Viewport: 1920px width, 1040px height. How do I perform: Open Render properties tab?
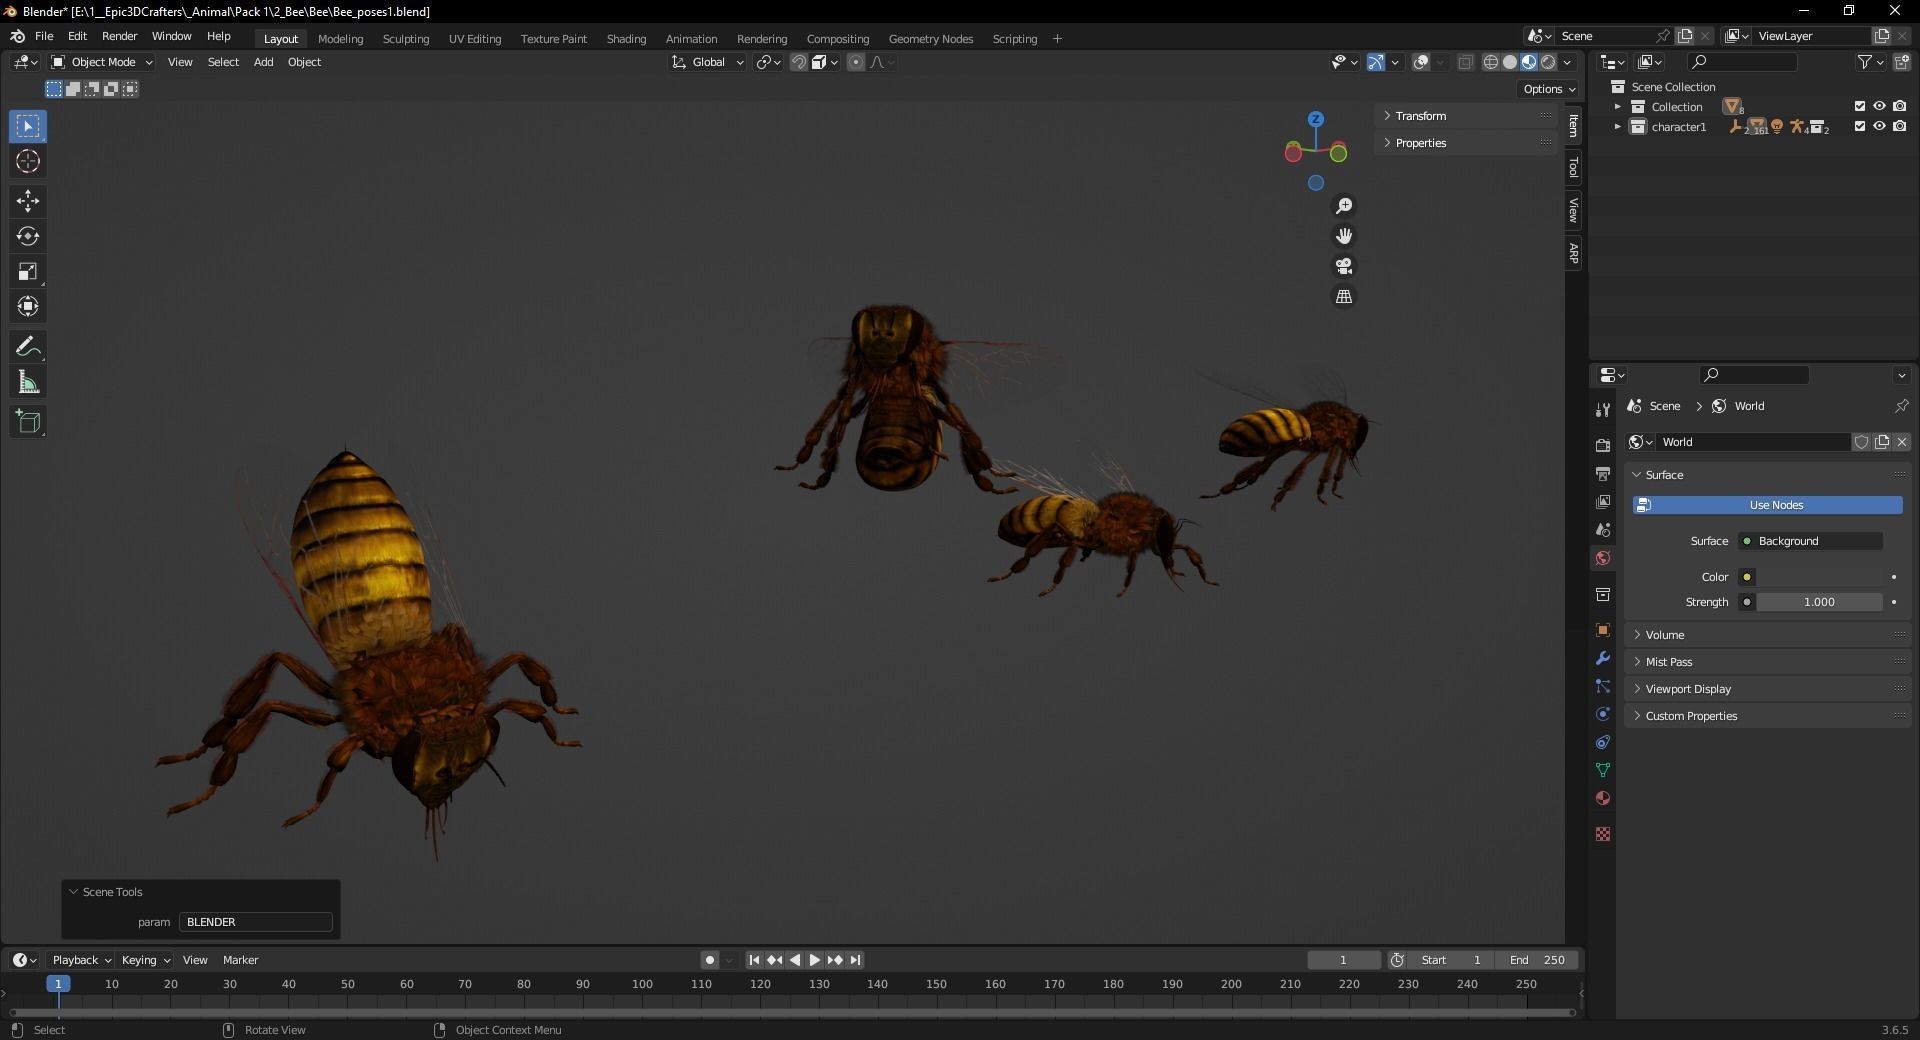(1603, 445)
